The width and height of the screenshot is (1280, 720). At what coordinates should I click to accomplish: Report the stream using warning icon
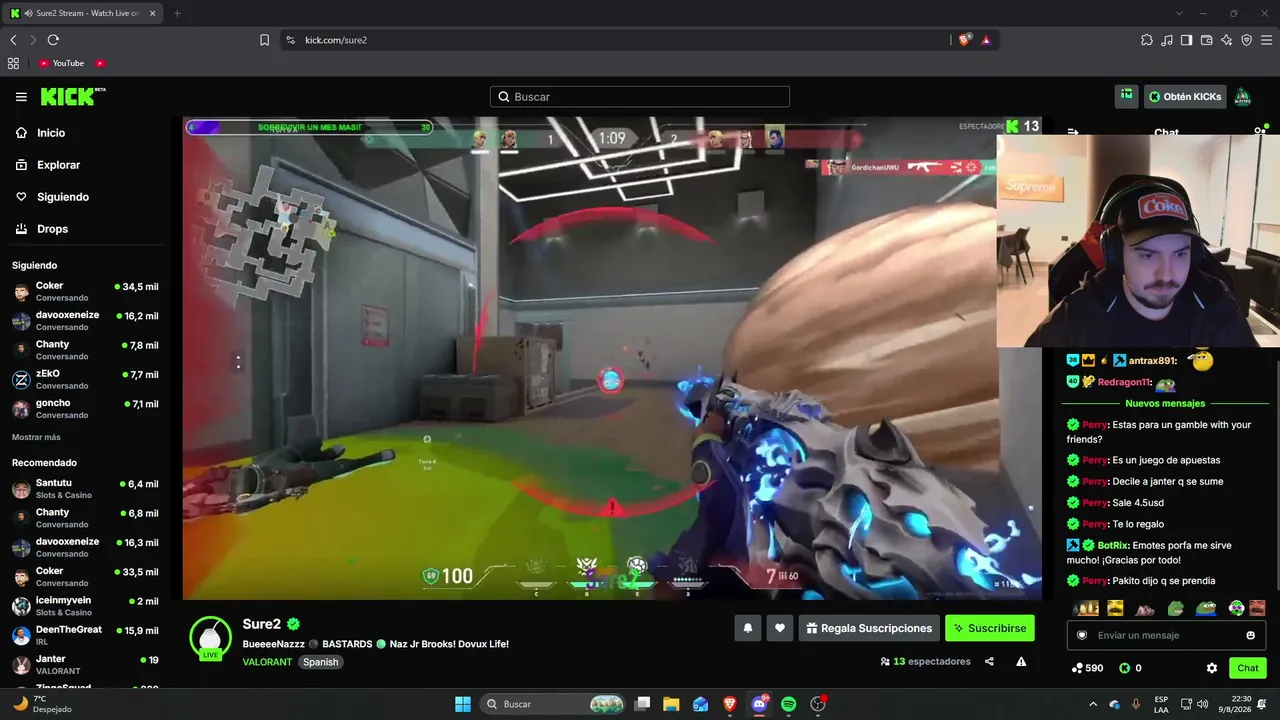point(1021,661)
